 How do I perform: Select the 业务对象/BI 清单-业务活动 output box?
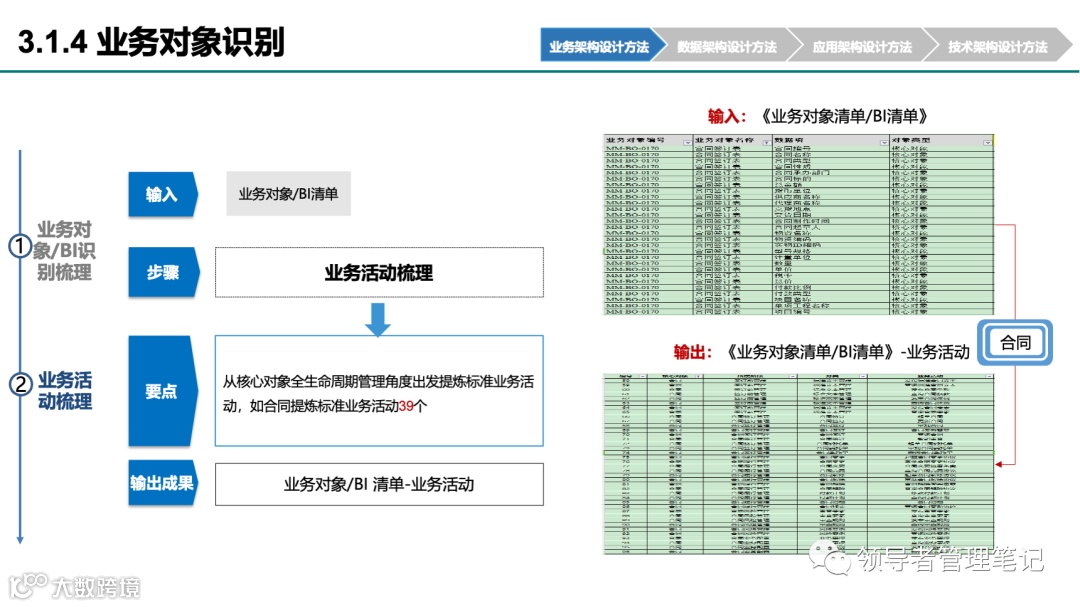pyautogui.click(x=379, y=484)
